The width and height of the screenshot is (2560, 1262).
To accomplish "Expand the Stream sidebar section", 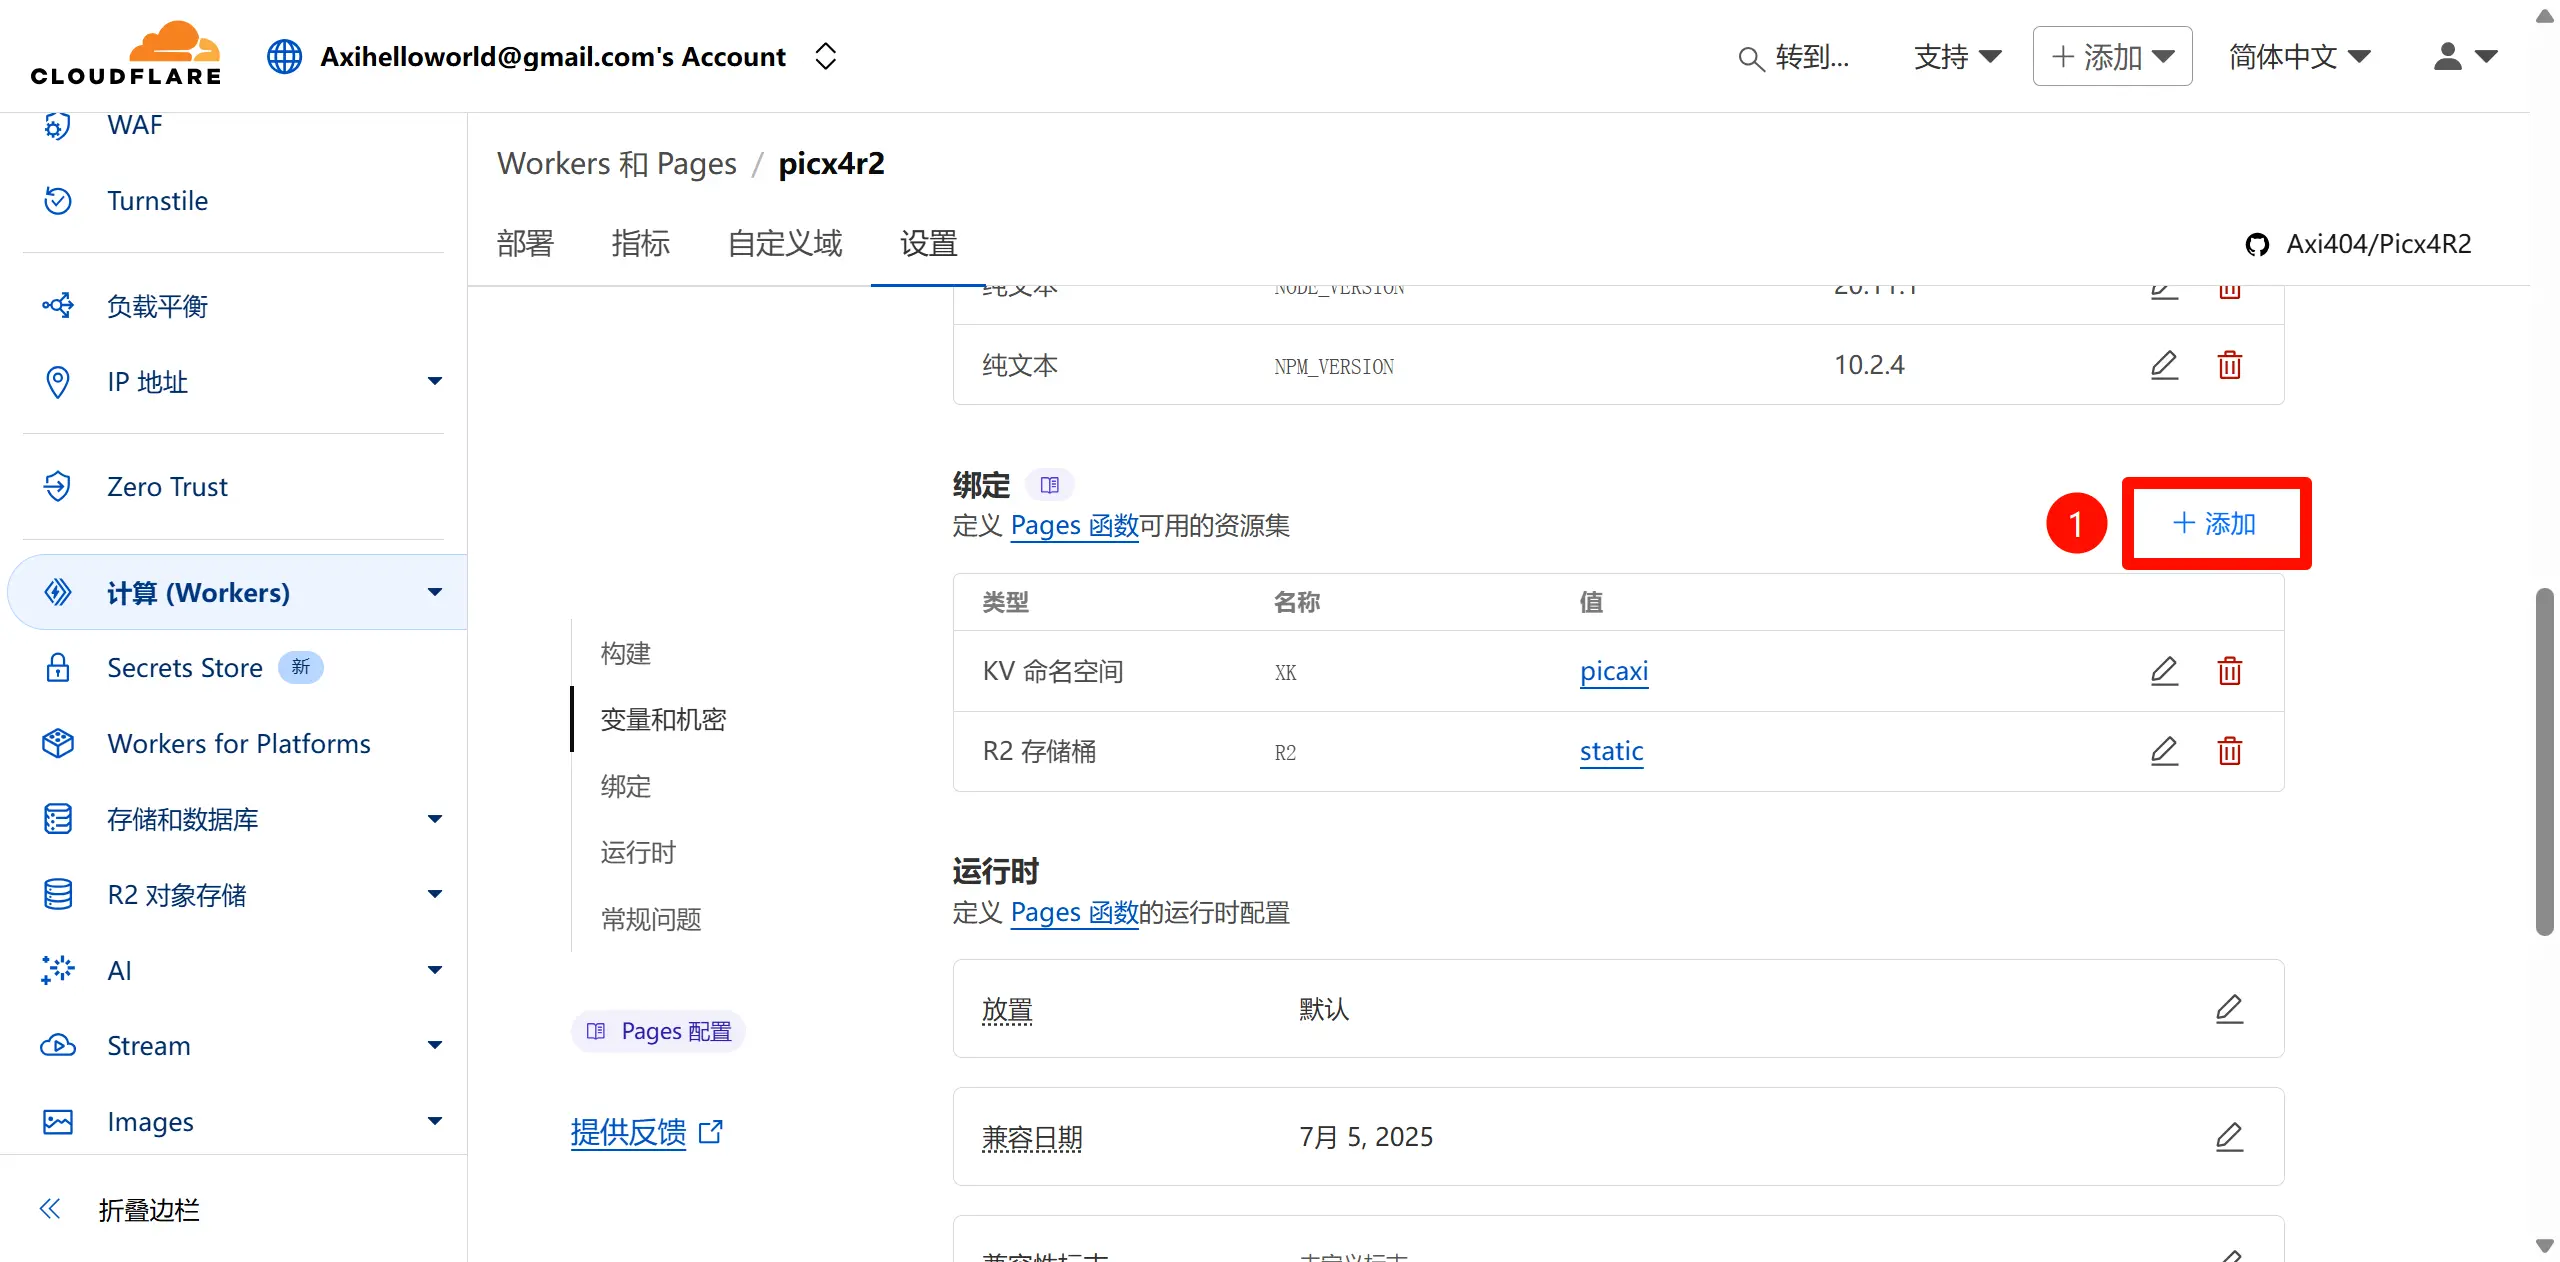I will pyautogui.click(x=434, y=1046).
